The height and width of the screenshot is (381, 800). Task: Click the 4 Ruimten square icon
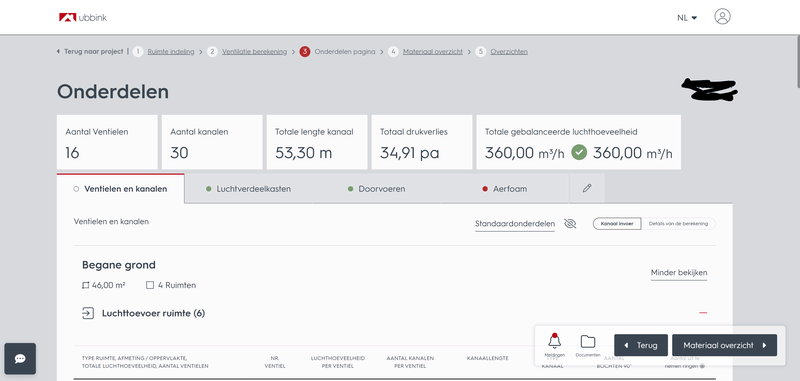(150, 286)
